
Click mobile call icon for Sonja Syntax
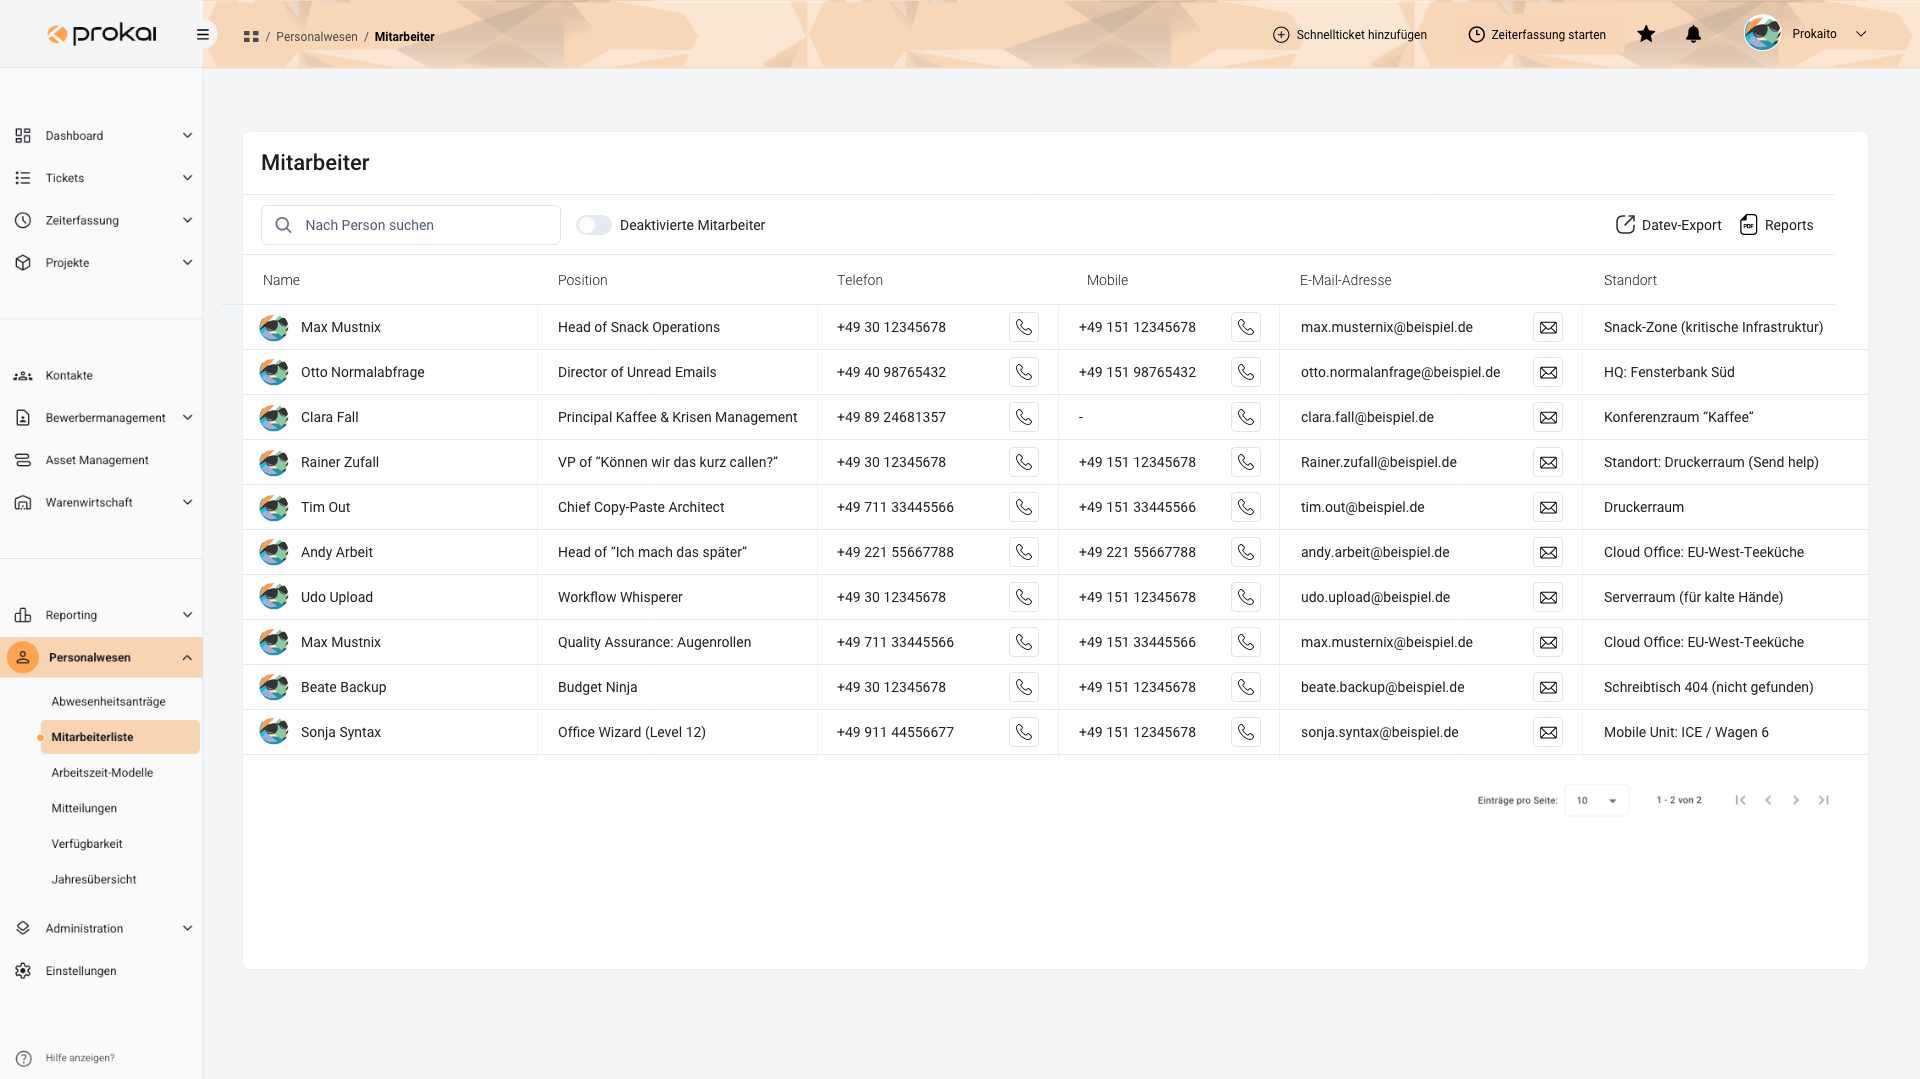pos(1245,732)
